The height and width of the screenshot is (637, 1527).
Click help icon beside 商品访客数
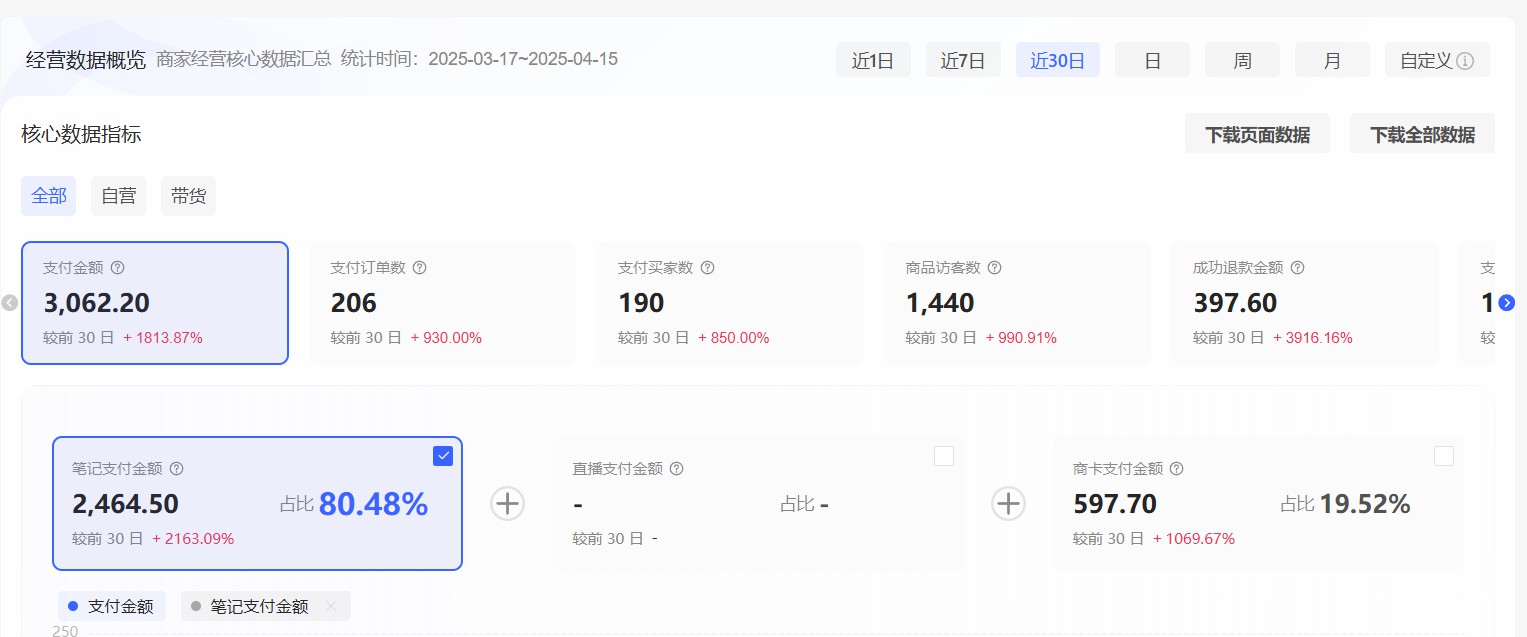[x=994, y=268]
